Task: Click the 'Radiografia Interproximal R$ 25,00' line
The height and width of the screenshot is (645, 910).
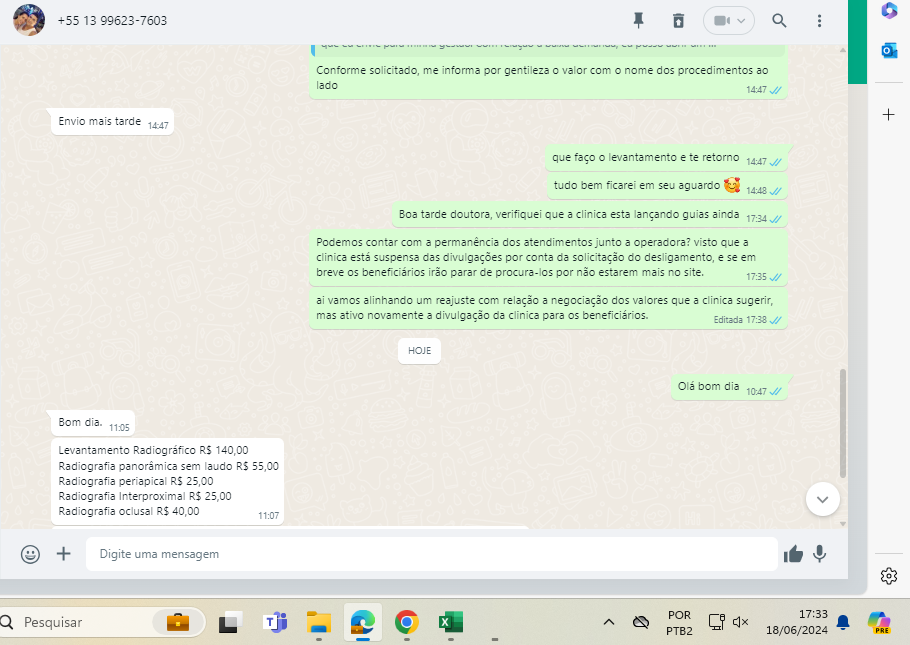Action: (x=145, y=496)
